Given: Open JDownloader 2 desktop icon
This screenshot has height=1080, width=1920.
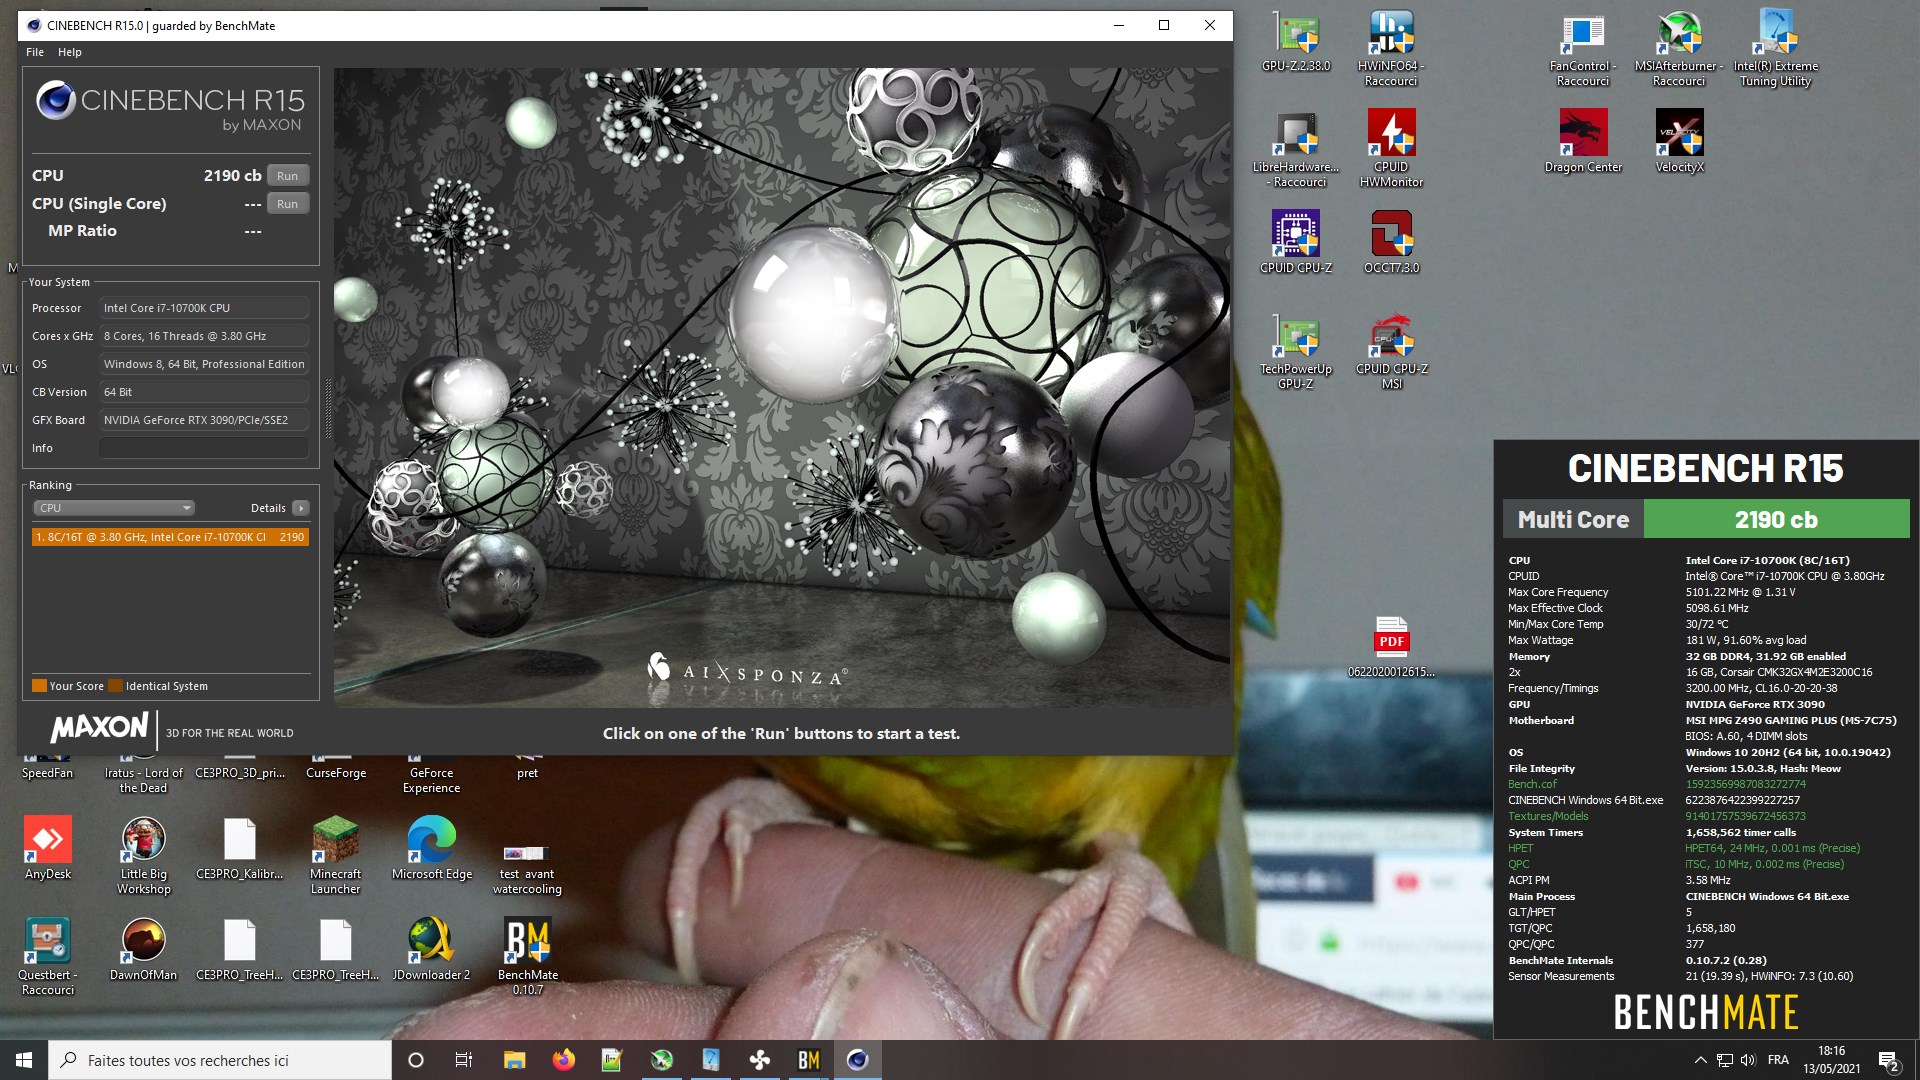Looking at the screenshot, I should pos(432,949).
